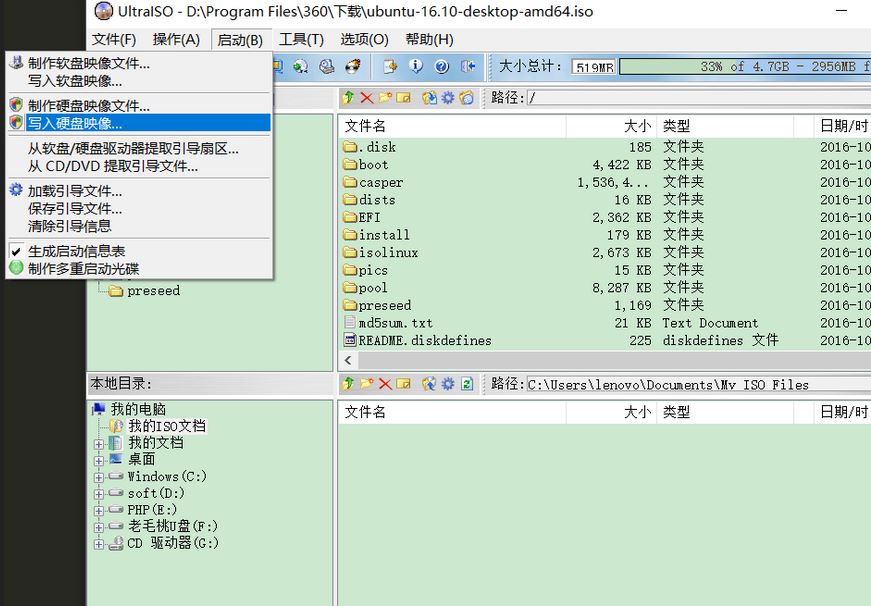
Task: Open the image info toolbar icon
Action: click(x=416, y=67)
